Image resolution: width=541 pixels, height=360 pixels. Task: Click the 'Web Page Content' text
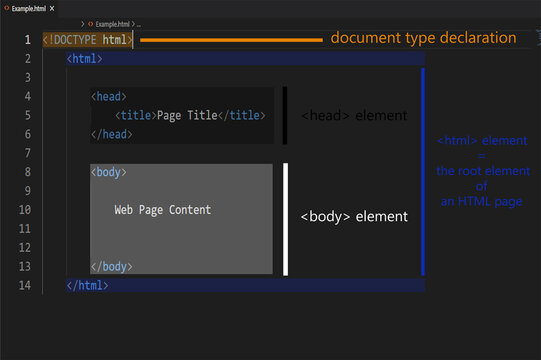163,210
